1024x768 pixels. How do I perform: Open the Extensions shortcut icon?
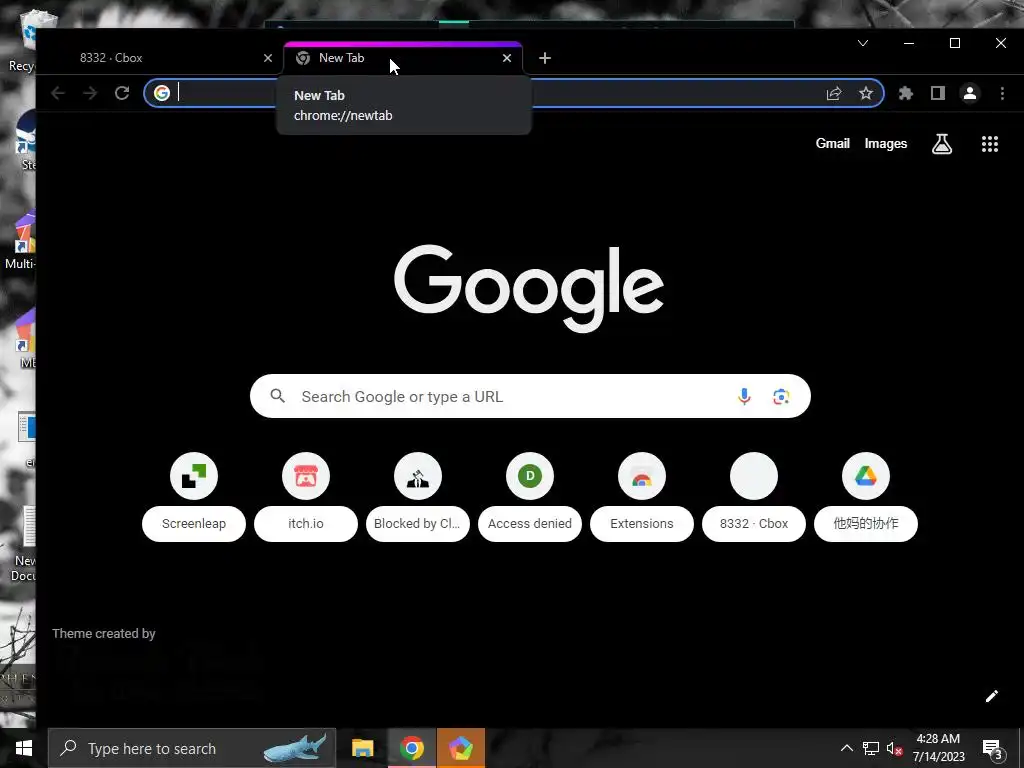click(x=642, y=476)
